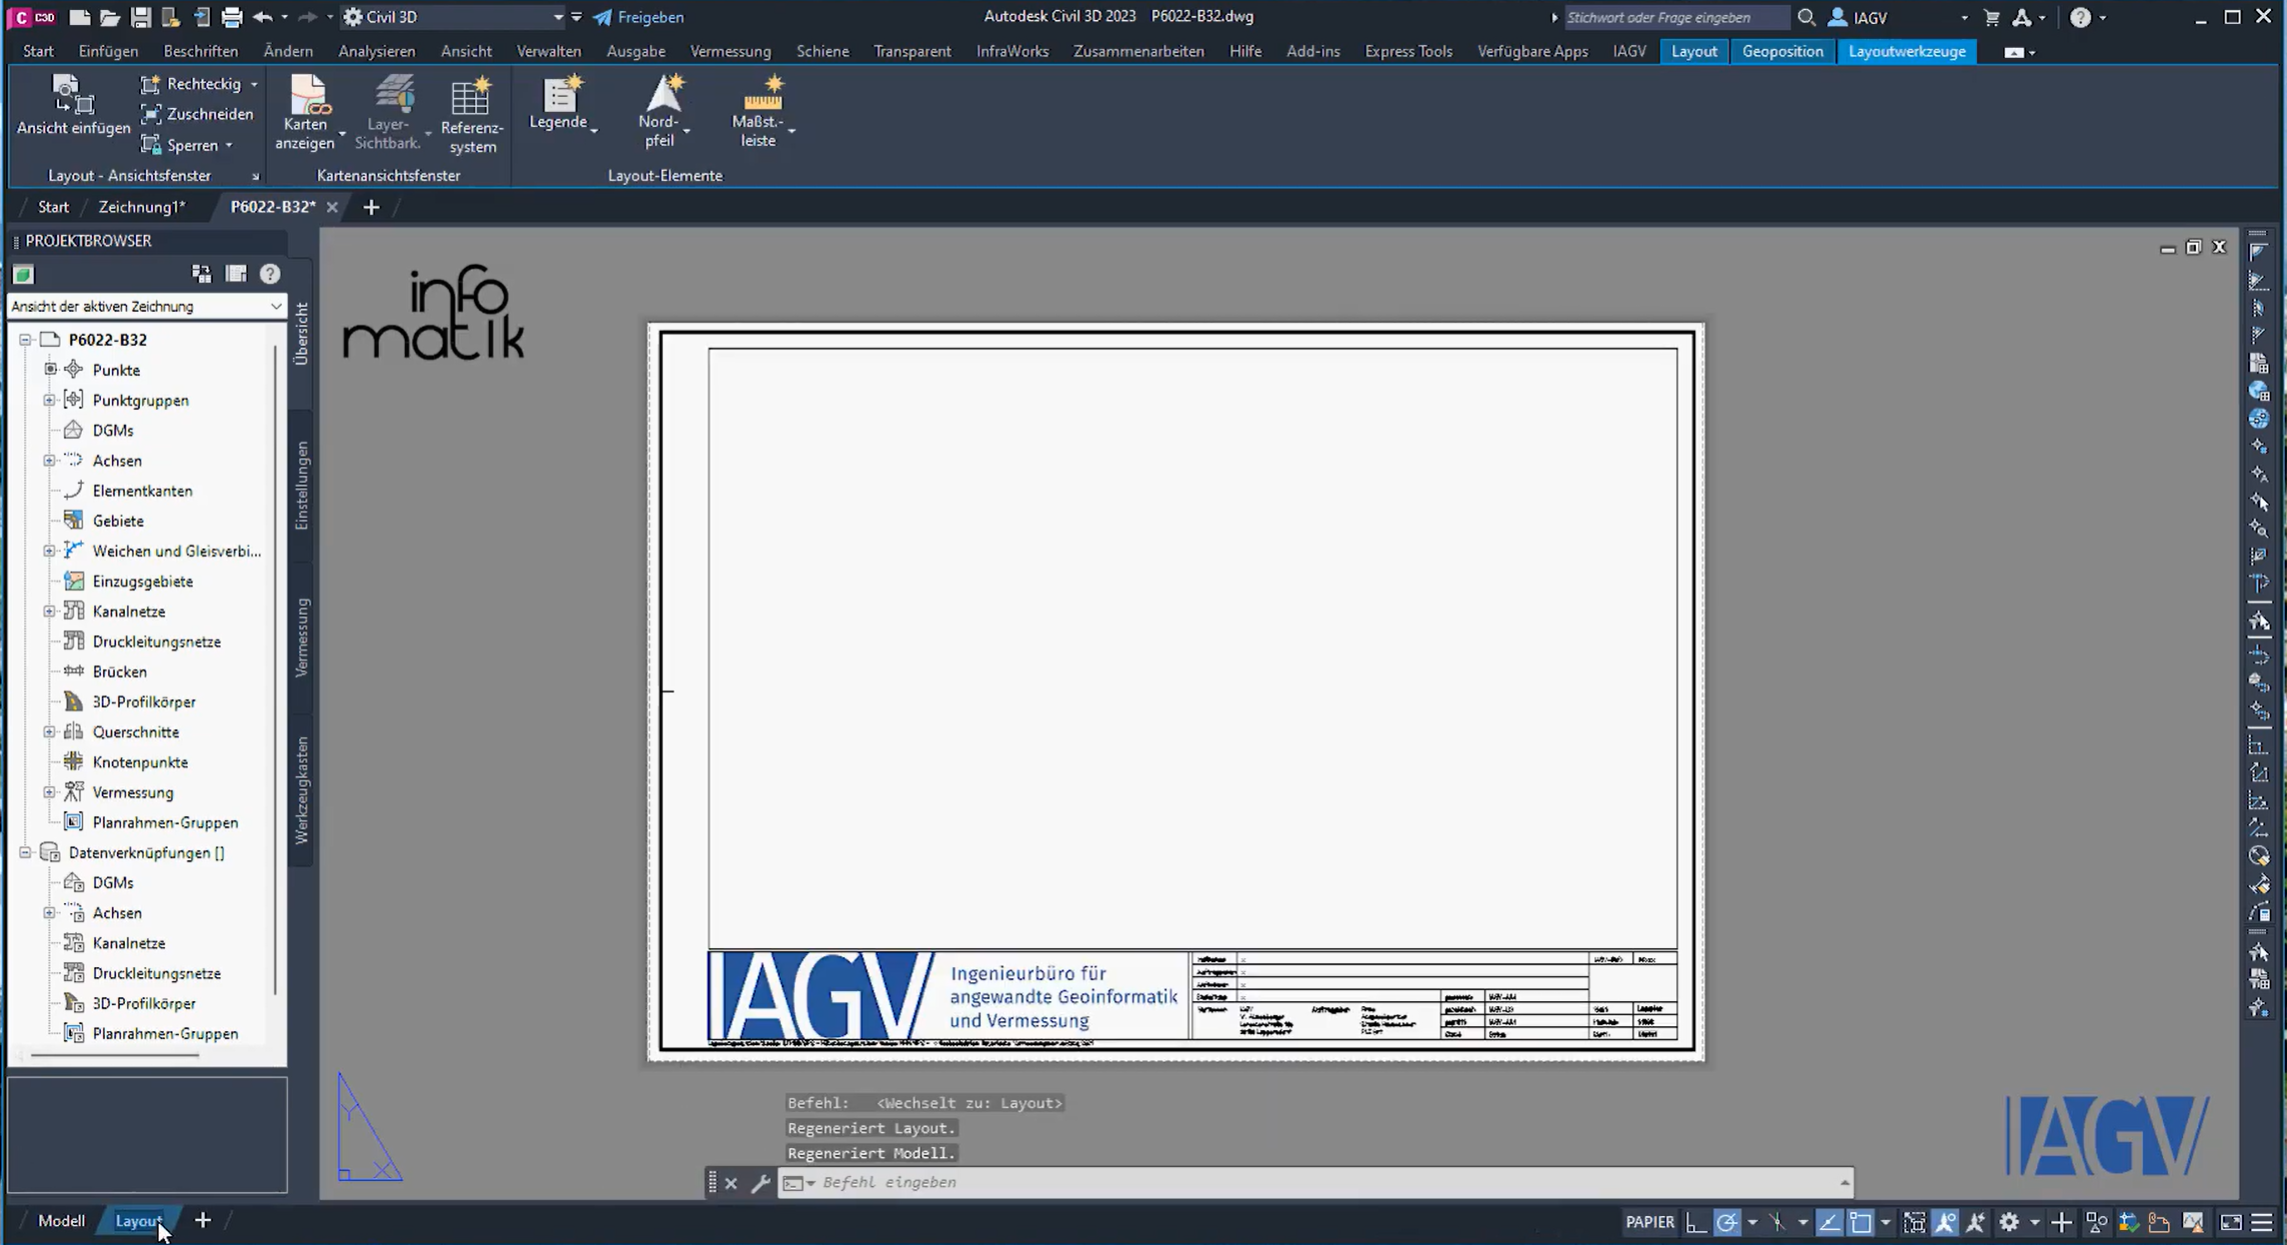Toggle PAPIER model space status button
Screen dimensions: 2287x1245
point(1649,1222)
